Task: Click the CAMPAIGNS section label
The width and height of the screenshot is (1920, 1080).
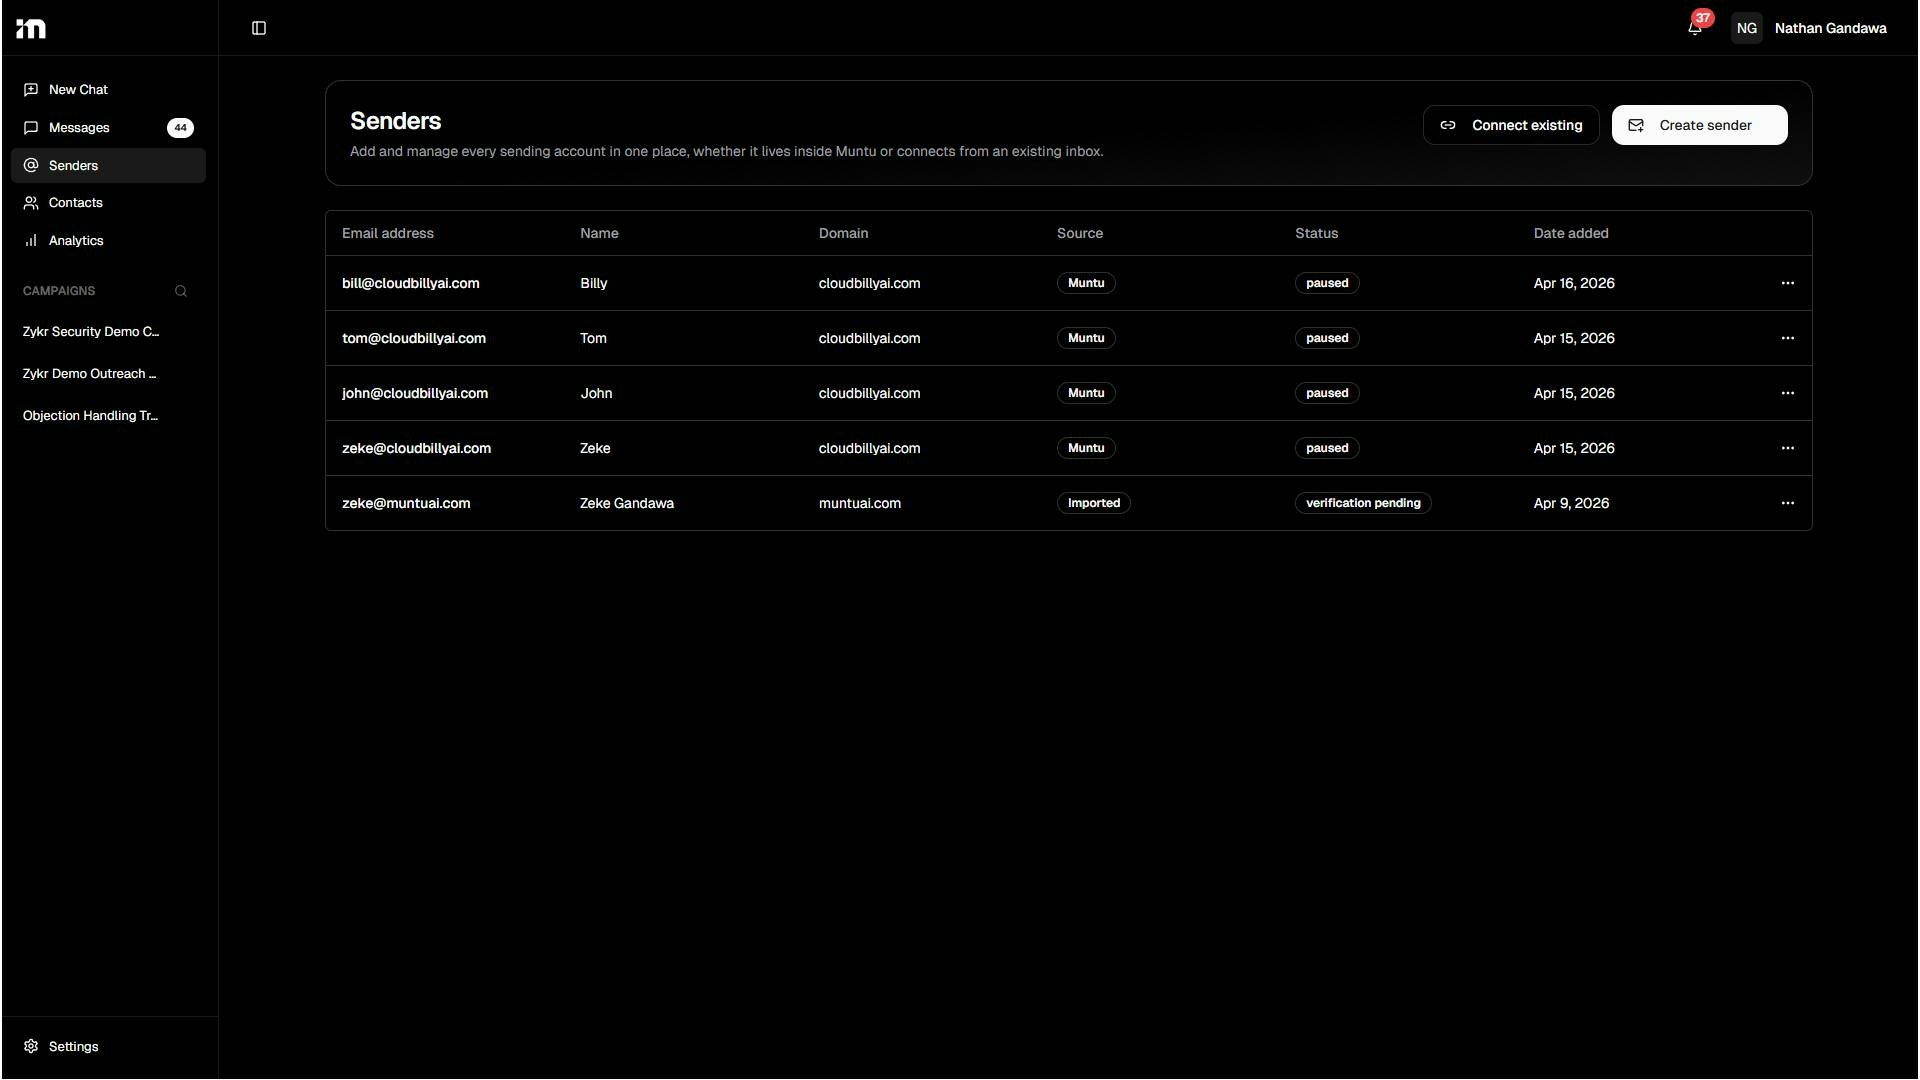Action: pos(59,291)
